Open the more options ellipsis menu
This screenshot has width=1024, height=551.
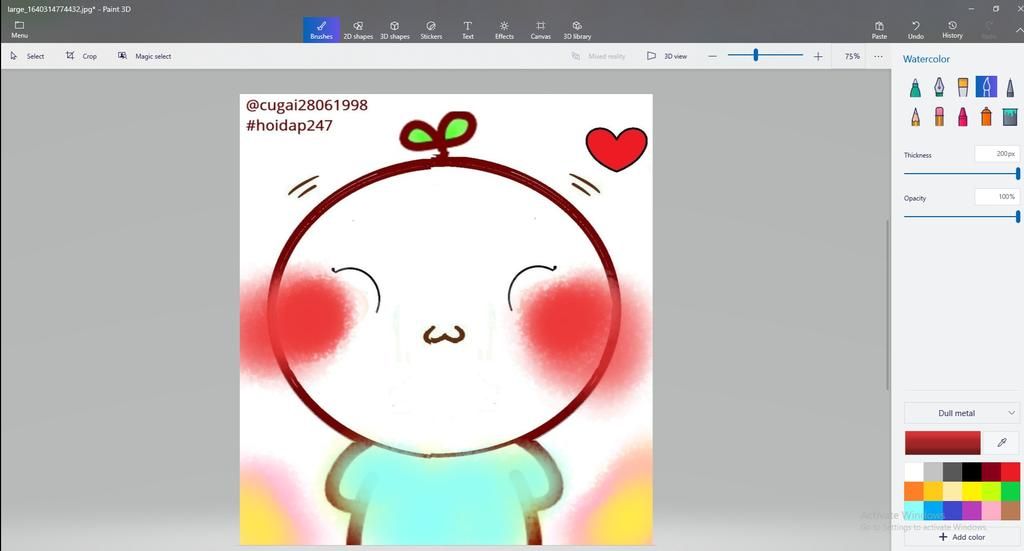coord(878,56)
